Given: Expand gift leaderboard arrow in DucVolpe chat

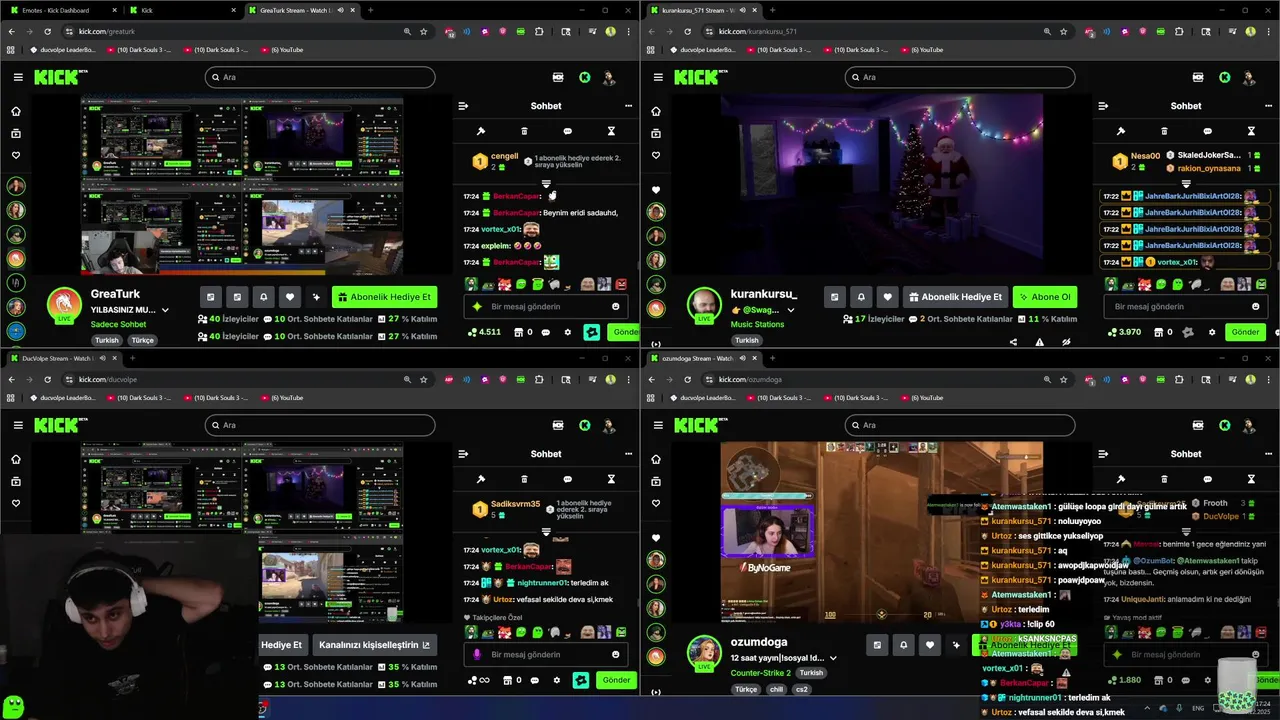Looking at the screenshot, I should point(546,532).
